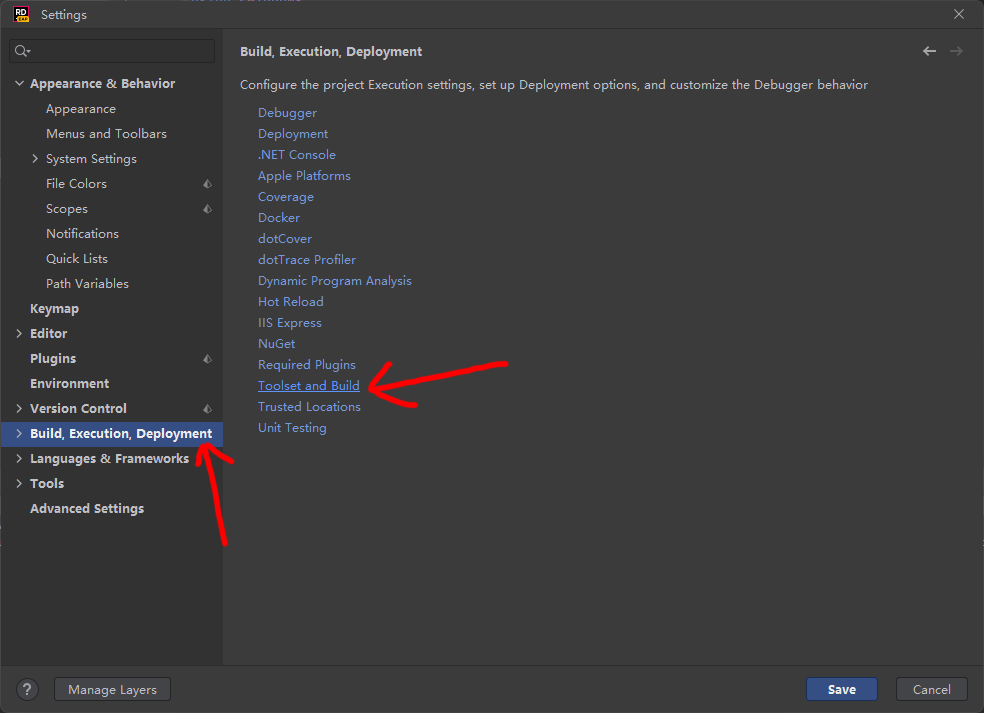The width and height of the screenshot is (984, 713).
Task: Go forward with the right arrow
Action: pos(956,51)
